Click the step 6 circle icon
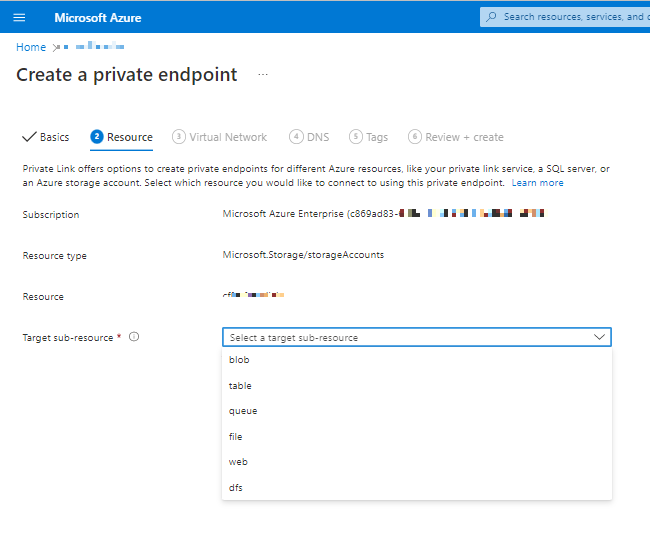 [x=415, y=136]
